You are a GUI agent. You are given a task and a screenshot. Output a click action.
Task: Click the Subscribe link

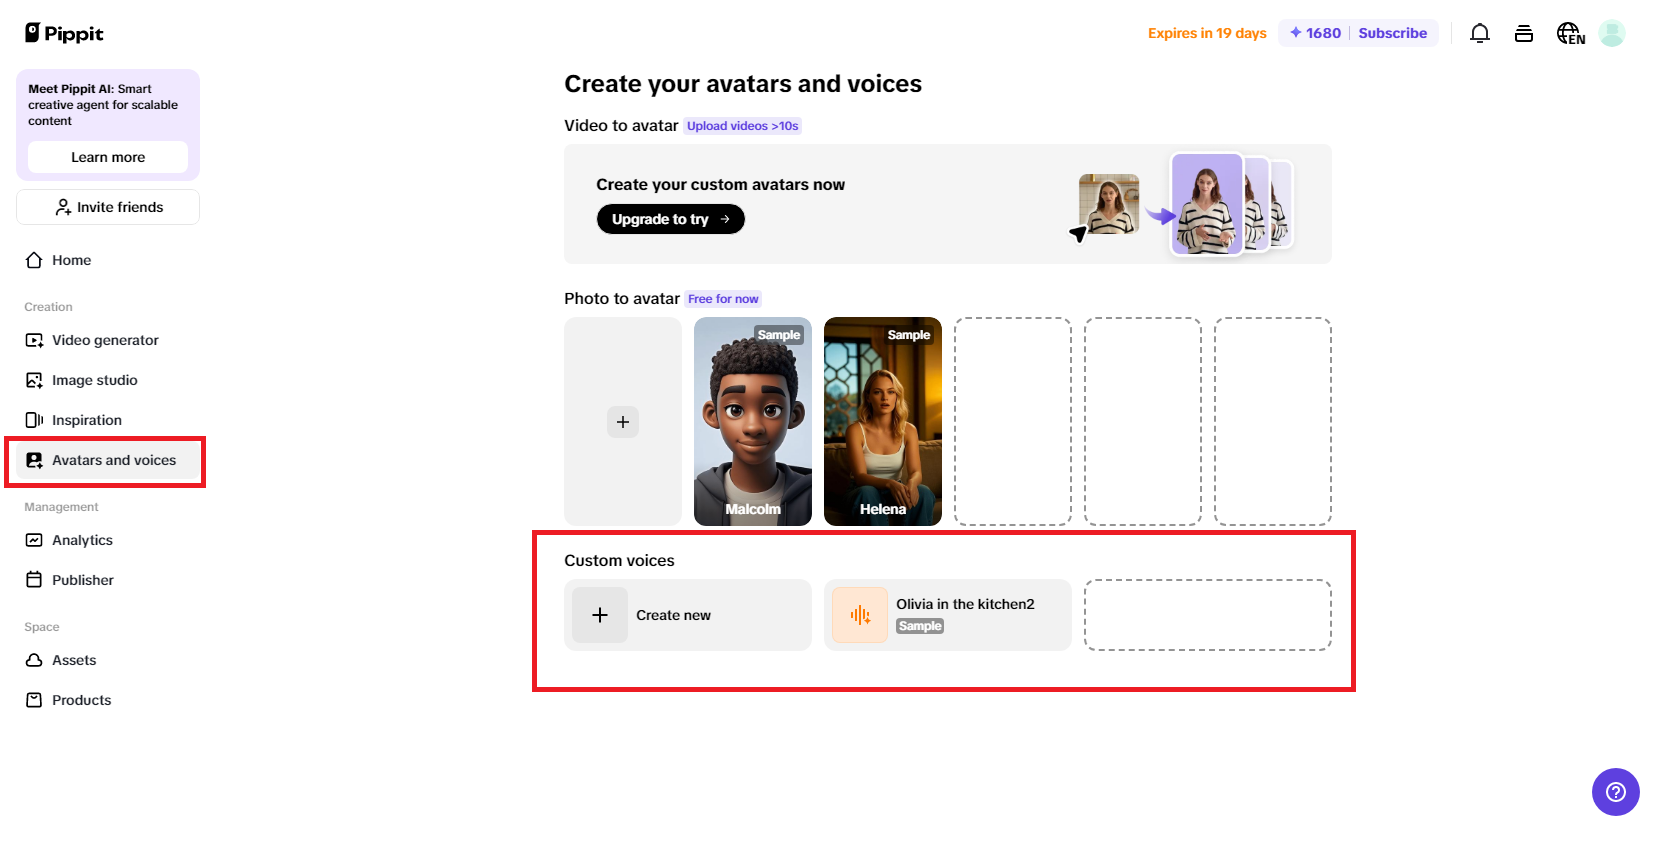click(1392, 33)
